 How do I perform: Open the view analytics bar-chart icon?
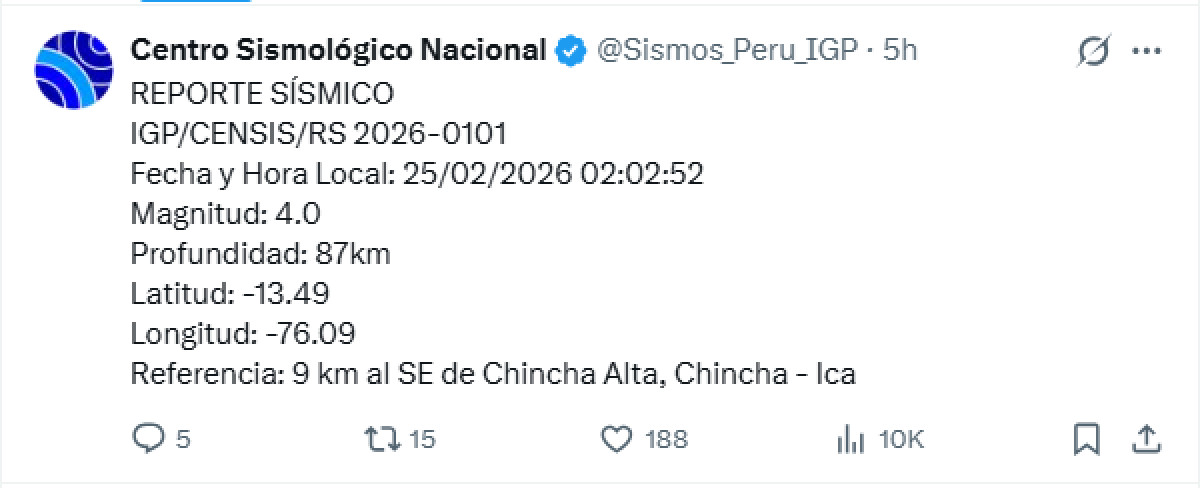(850, 438)
